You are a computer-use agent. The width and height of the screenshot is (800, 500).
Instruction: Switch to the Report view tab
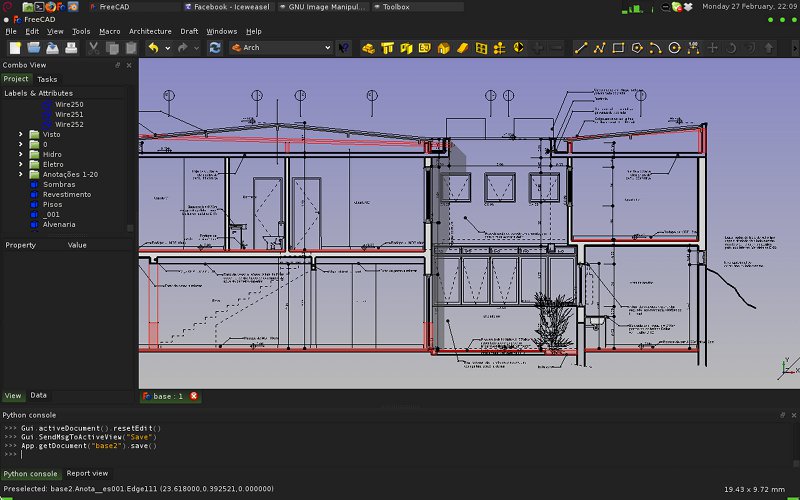pos(87,473)
